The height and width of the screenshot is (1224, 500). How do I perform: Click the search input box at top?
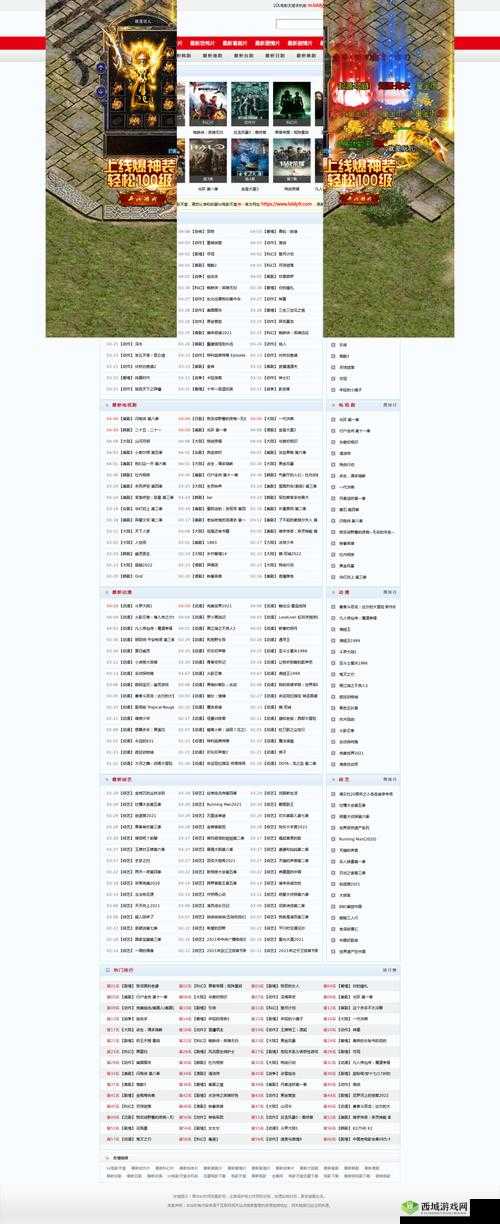pyautogui.click(x=298, y=23)
